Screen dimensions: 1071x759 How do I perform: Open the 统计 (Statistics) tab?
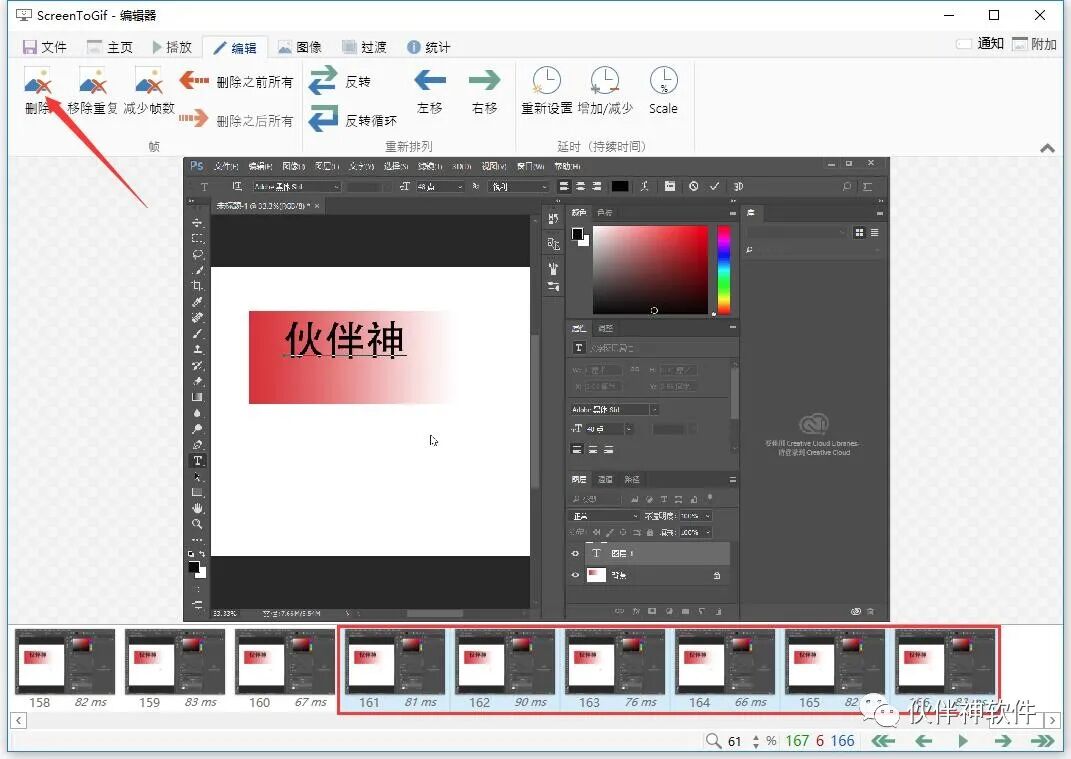[430, 46]
